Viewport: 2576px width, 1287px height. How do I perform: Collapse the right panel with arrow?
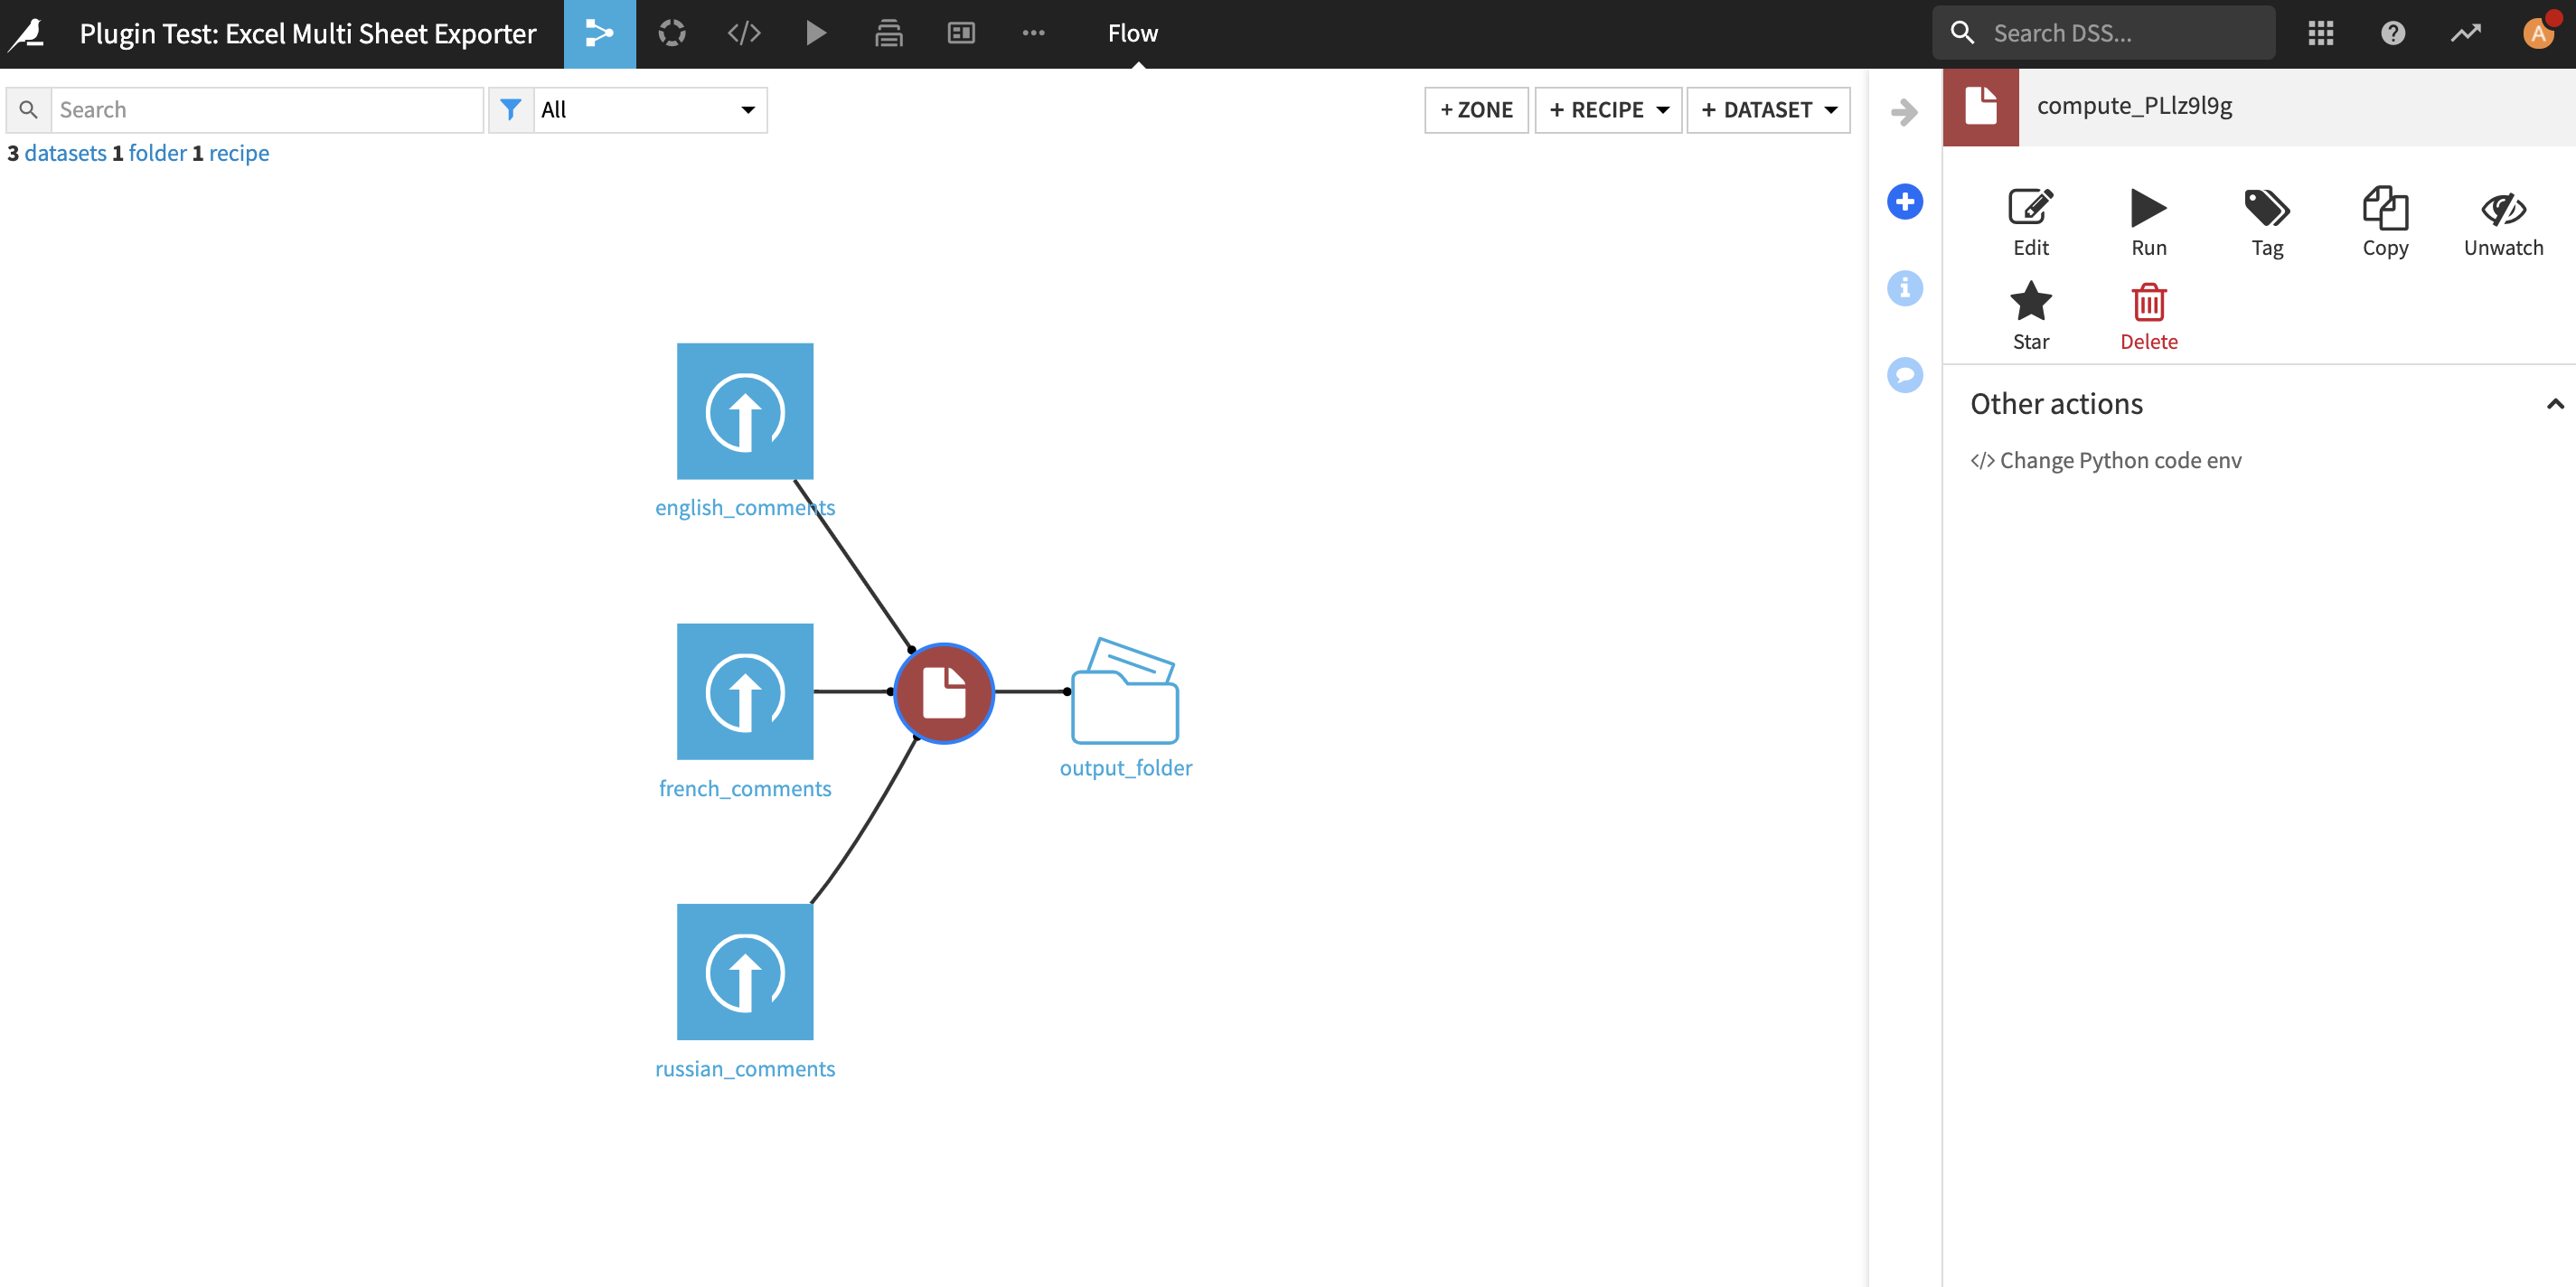1904,111
